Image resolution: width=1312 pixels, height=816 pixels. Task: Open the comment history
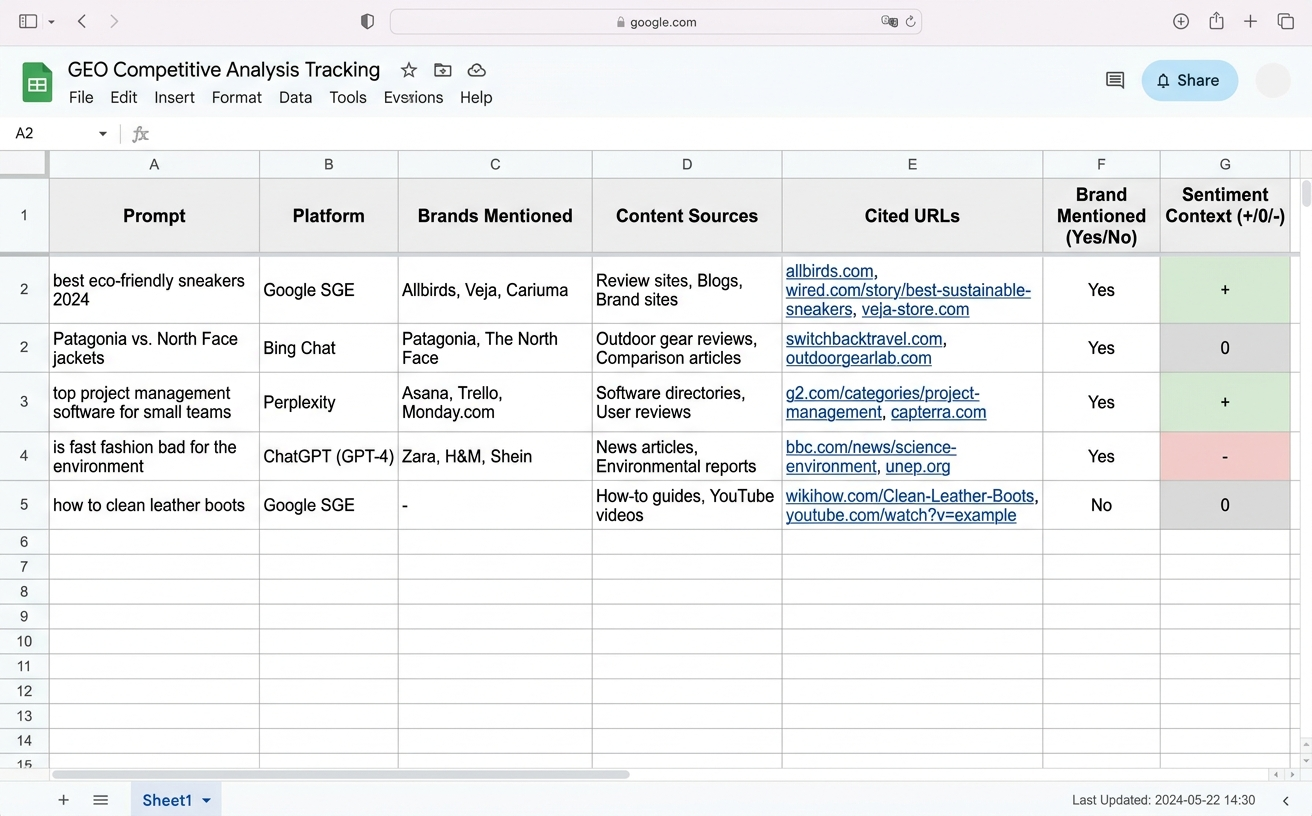point(1115,81)
